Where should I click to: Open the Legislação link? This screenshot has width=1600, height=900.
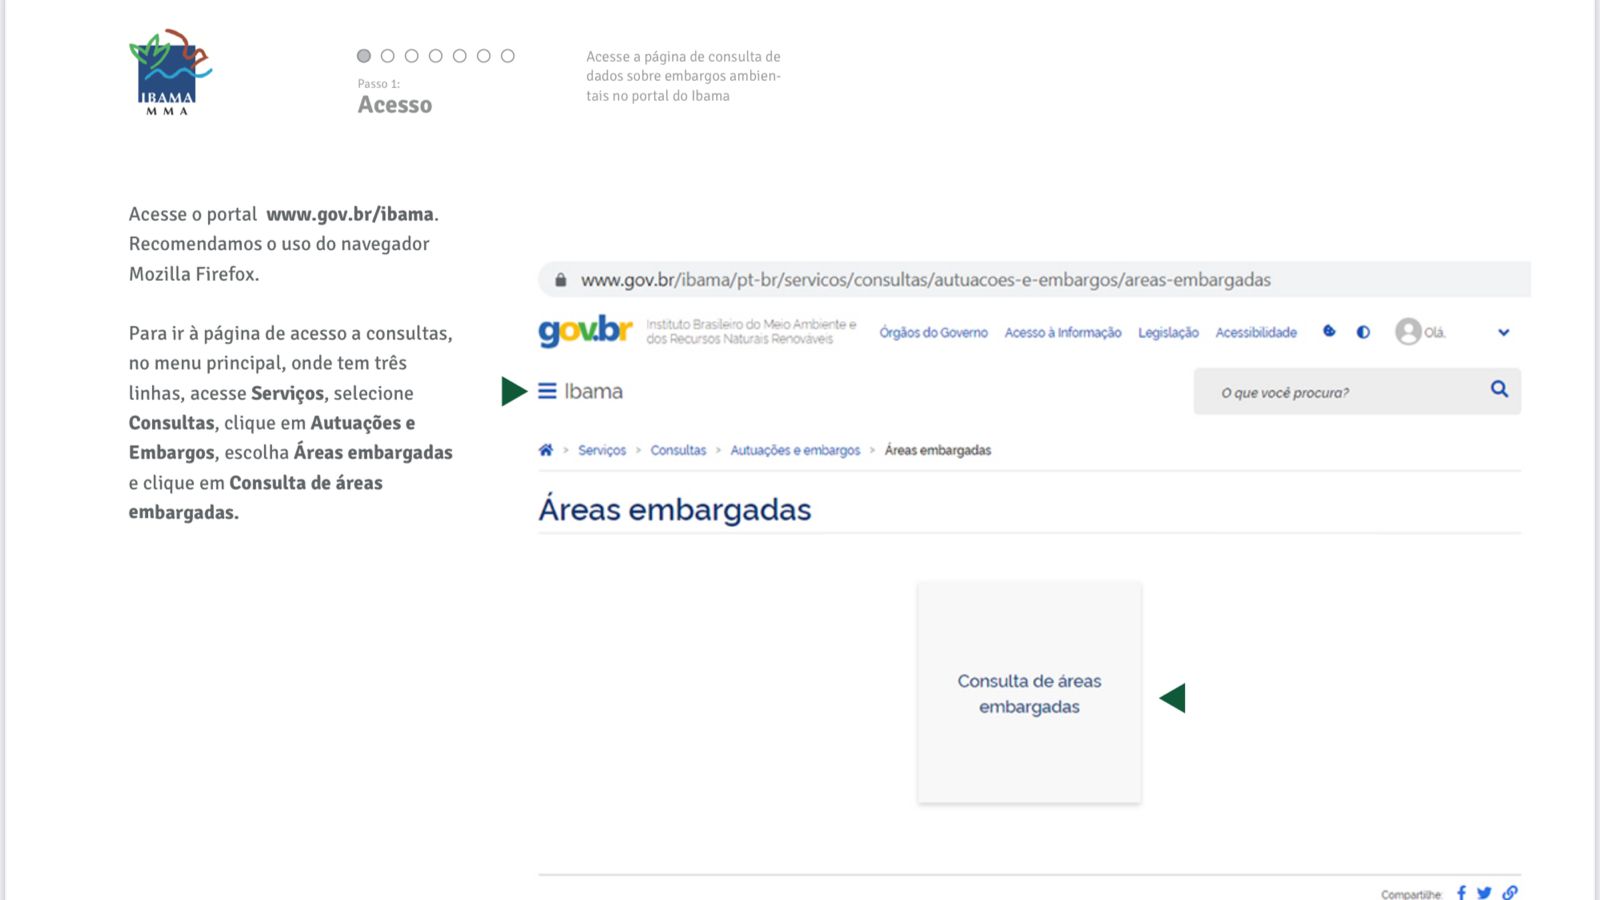(x=1168, y=333)
